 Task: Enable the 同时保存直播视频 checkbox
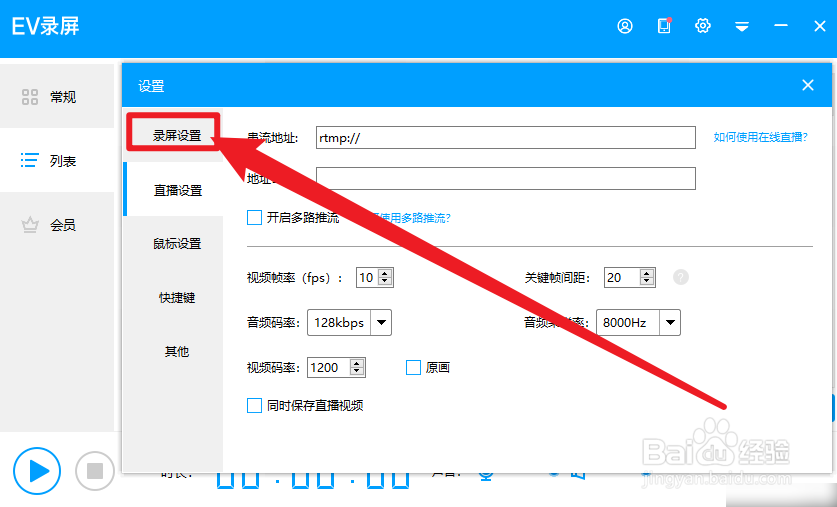(x=254, y=406)
